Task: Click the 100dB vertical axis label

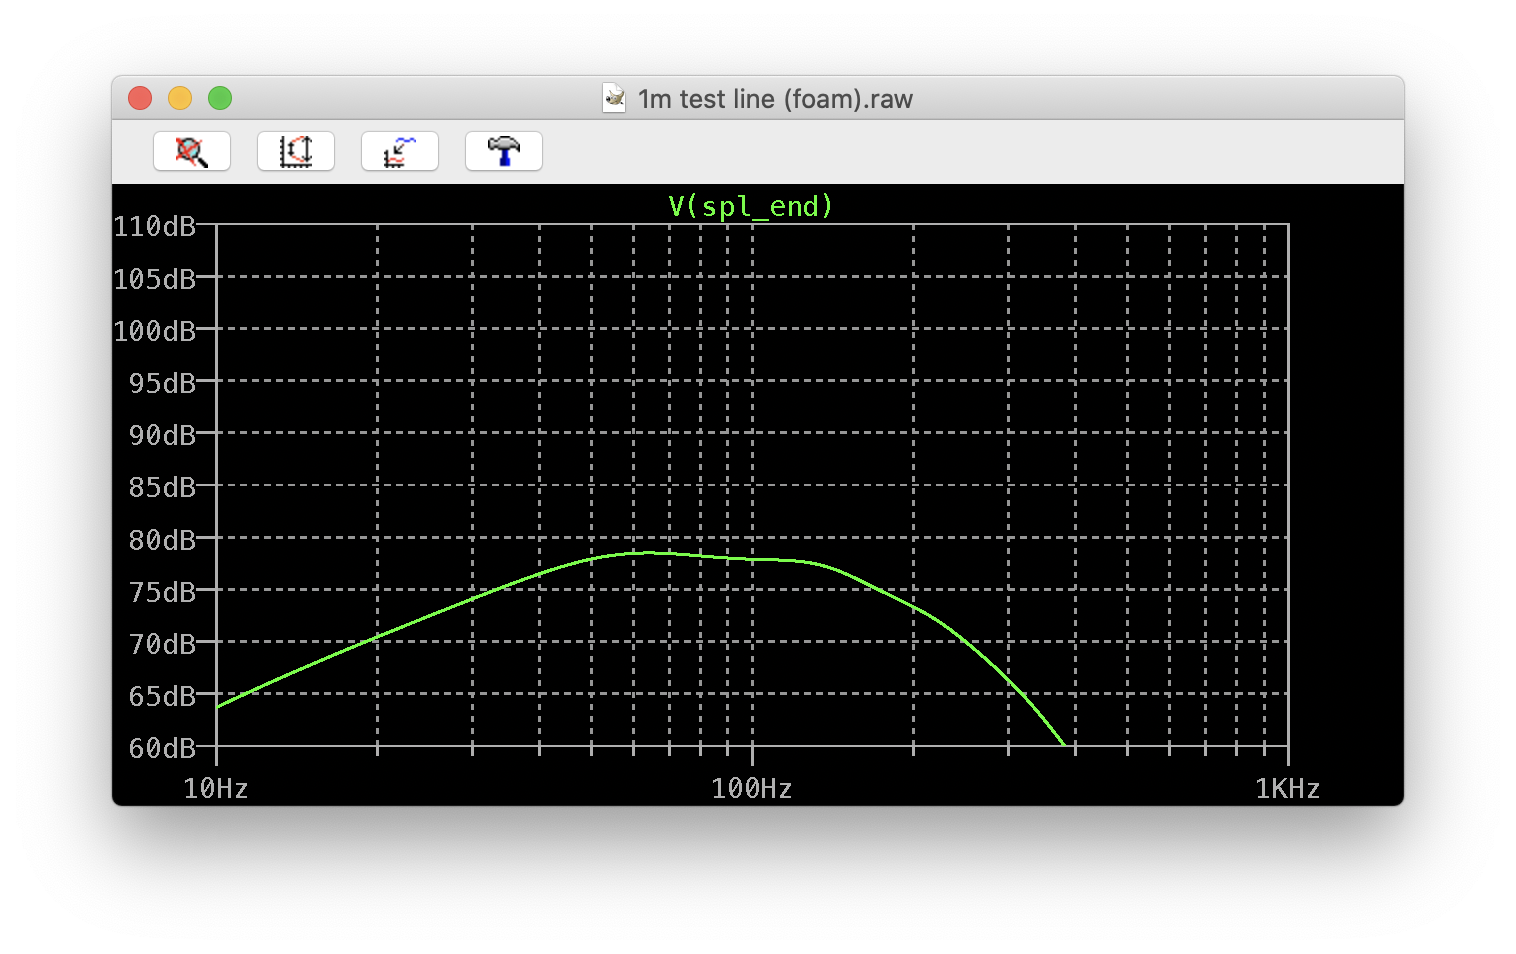Action: (x=154, y=331)
